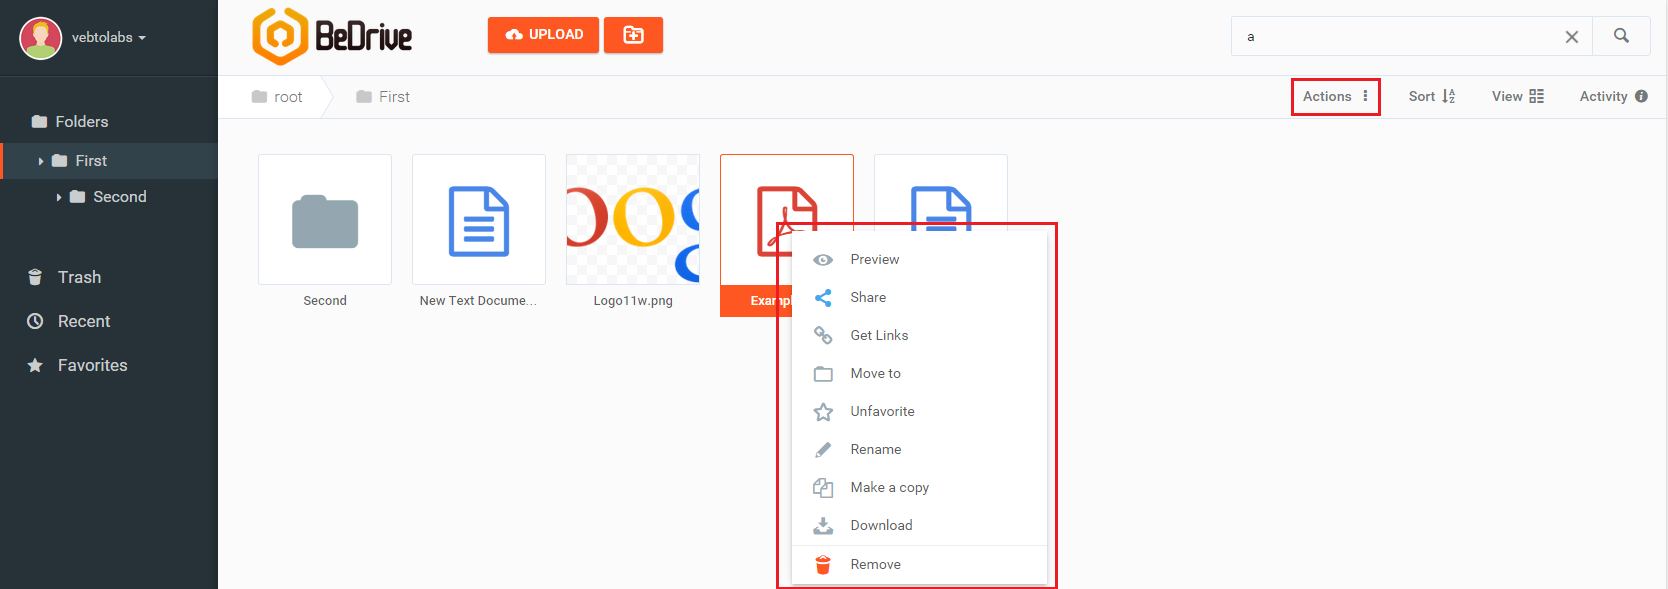Screen dimensions: 1668x589
Task: Click the BeDrive logo
Action: click(332, 37)
